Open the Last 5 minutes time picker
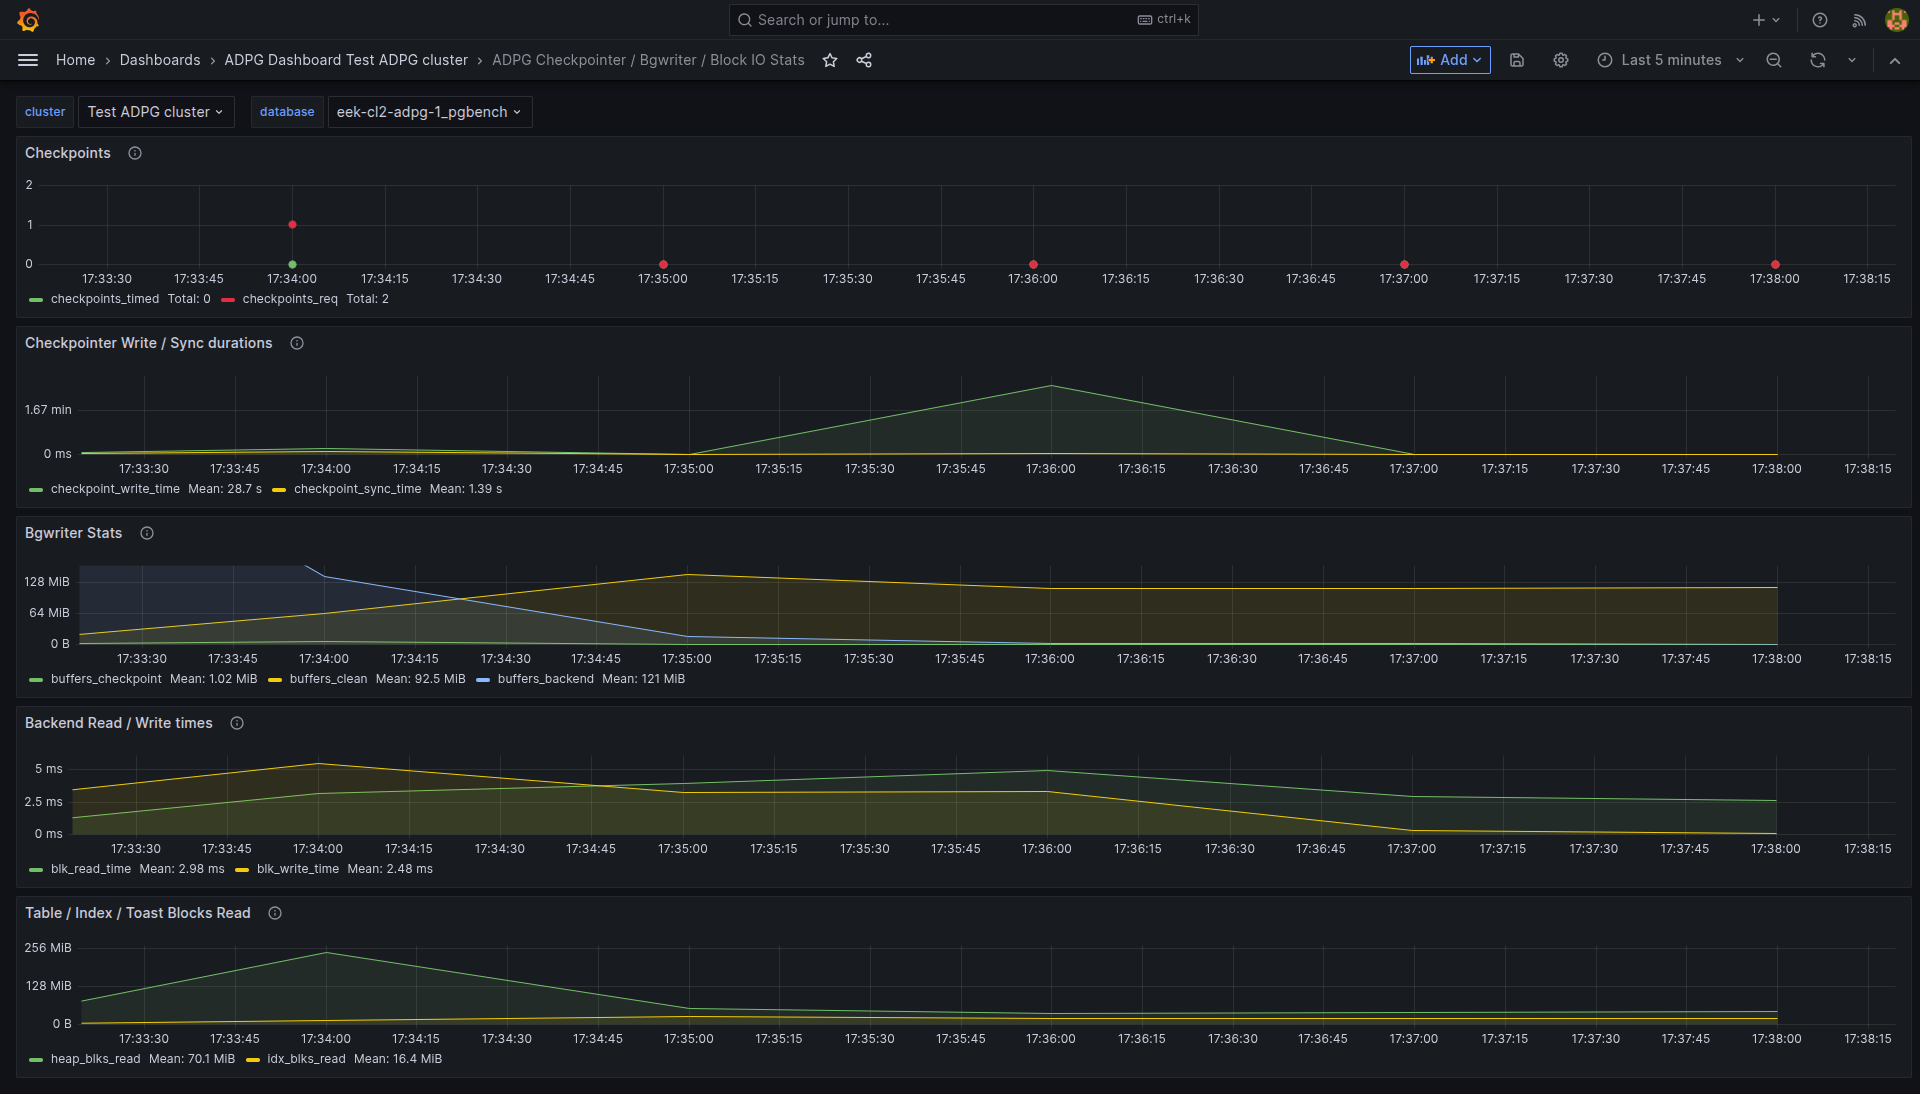The height and width of the screenshot is (1094, 1920). (x=1670, y=60)
